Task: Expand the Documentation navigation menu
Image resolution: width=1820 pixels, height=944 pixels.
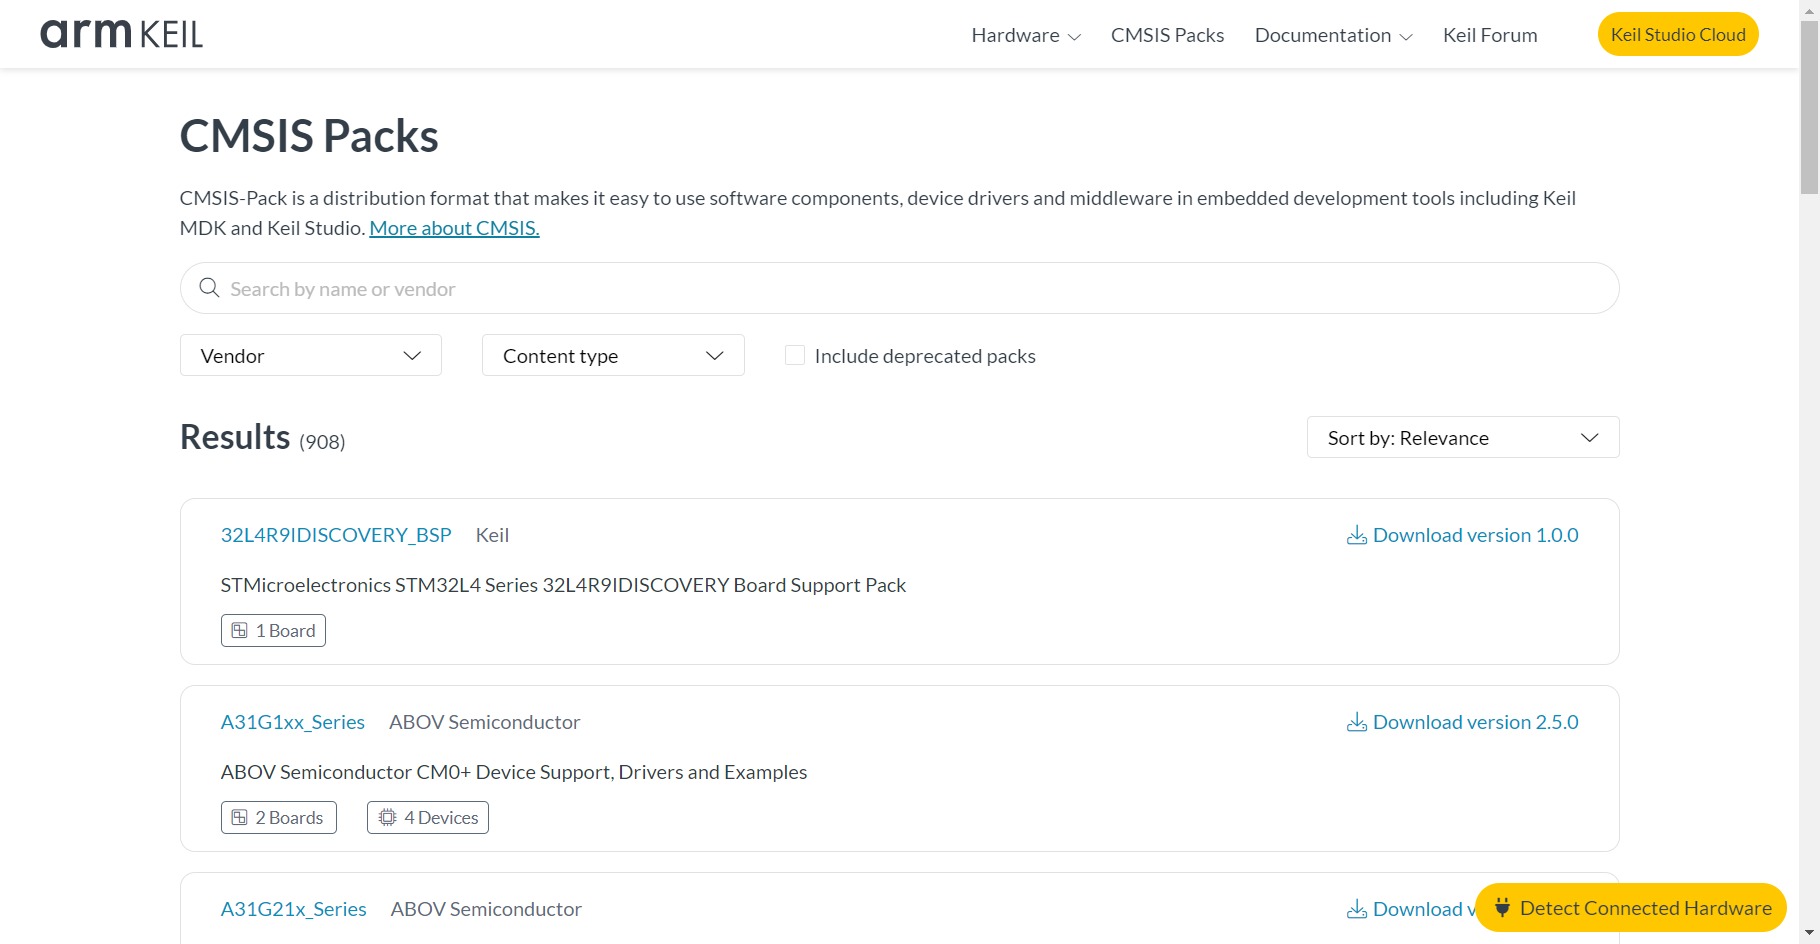Action: click(1334, 35)
